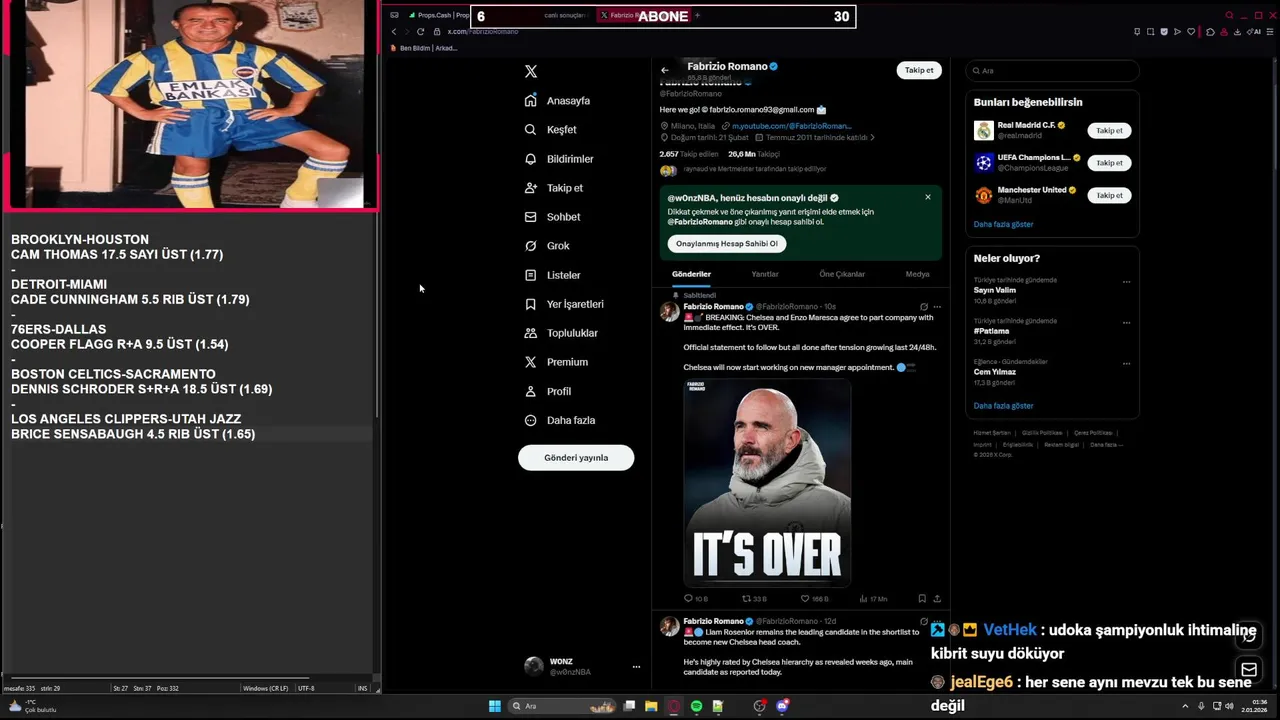Screen dimensions: 1280x720
Task: Open the Sohbet envelope icon
Action: click(531, 217)
